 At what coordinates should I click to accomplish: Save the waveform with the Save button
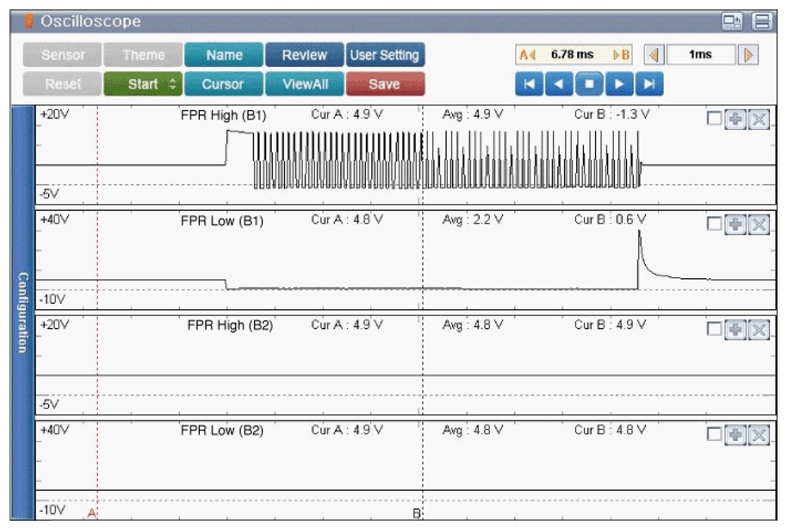pos(385,84)
